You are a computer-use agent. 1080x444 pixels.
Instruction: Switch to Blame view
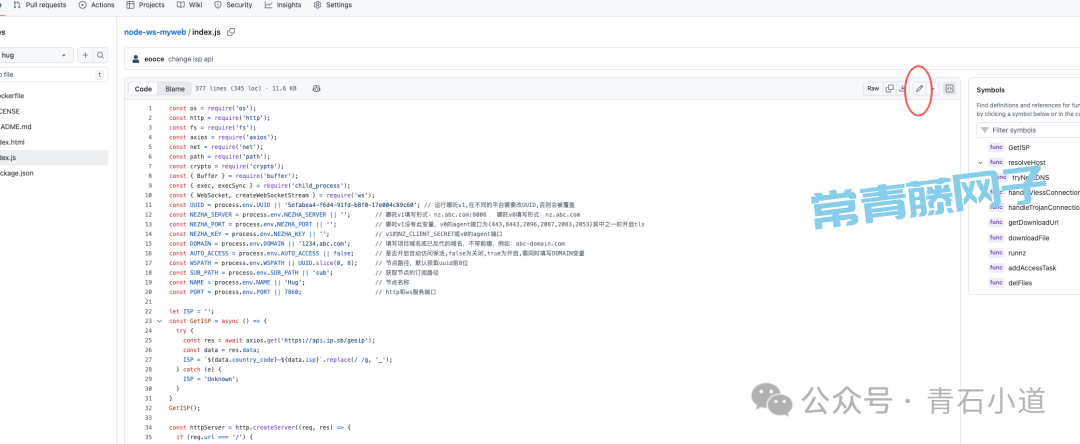175,89
